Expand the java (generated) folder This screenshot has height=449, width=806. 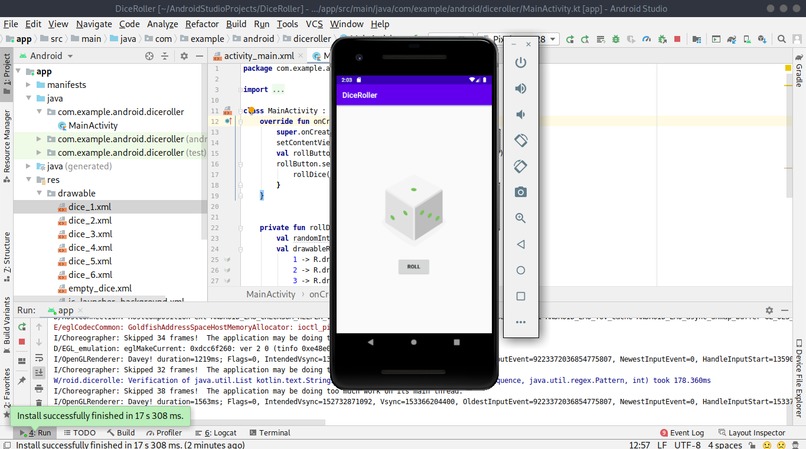tap(29, 166)
